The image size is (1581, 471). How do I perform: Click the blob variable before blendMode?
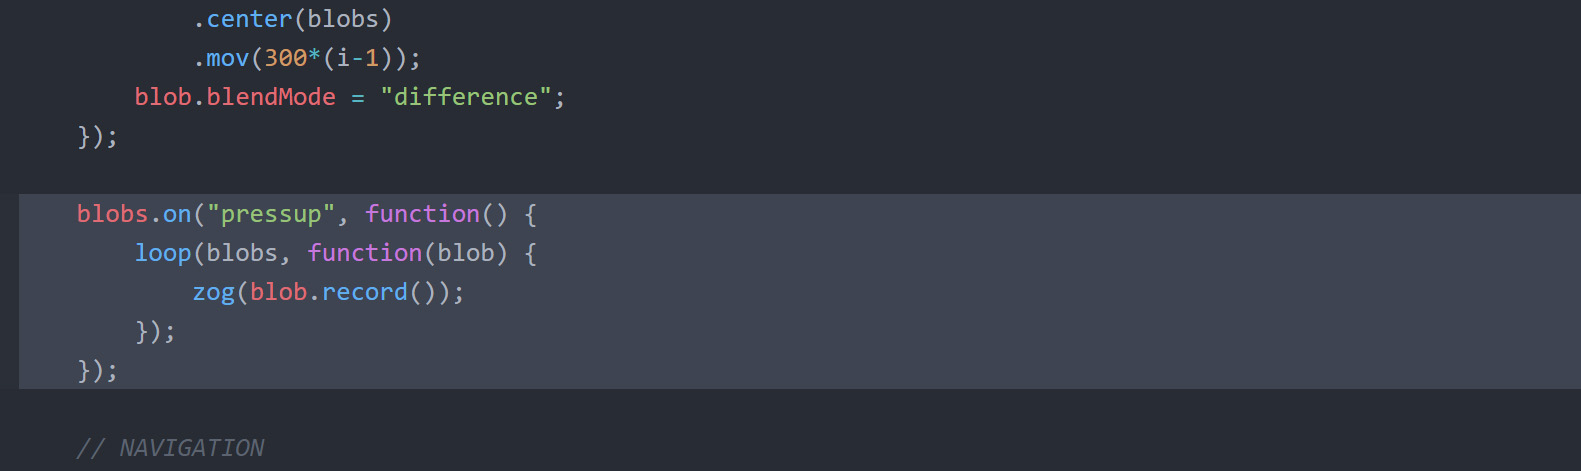(163, 97)
